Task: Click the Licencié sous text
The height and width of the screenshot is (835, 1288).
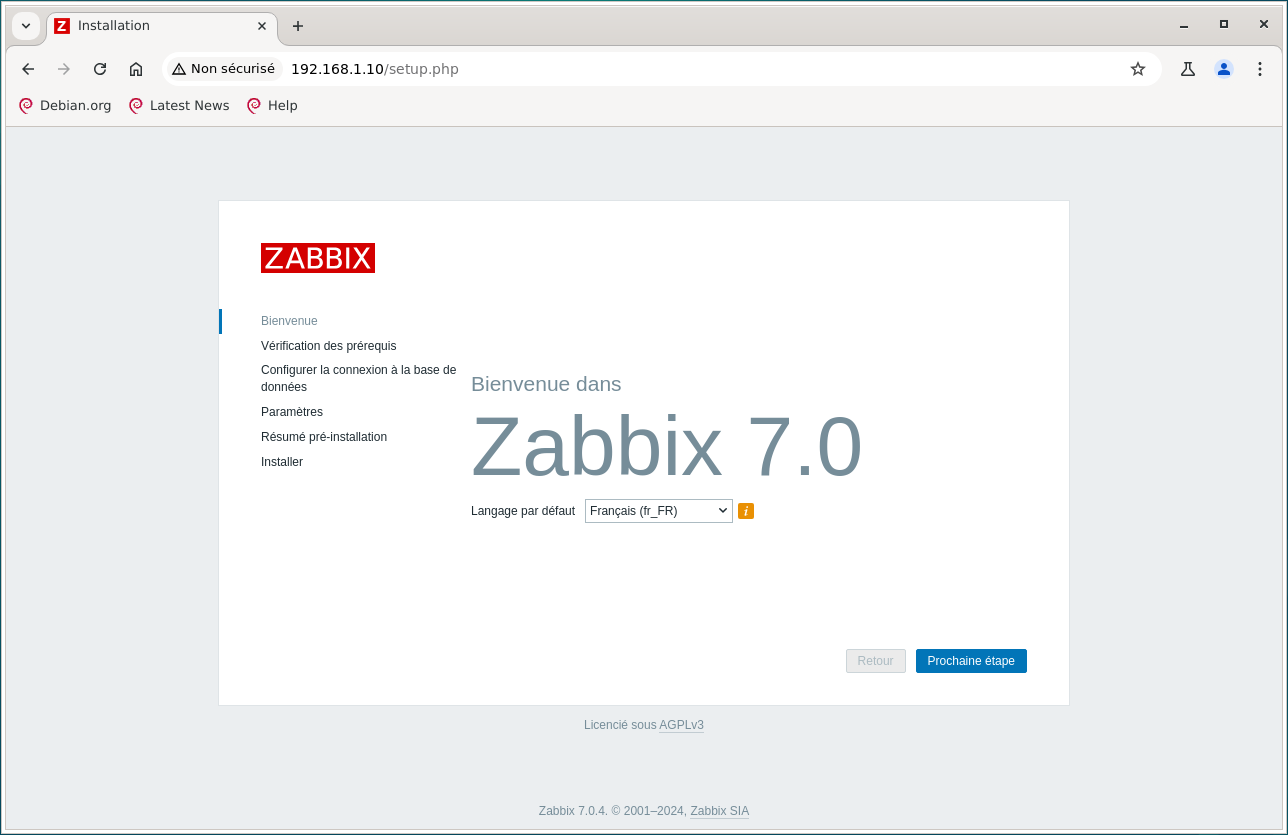Action: pos(620,725)
